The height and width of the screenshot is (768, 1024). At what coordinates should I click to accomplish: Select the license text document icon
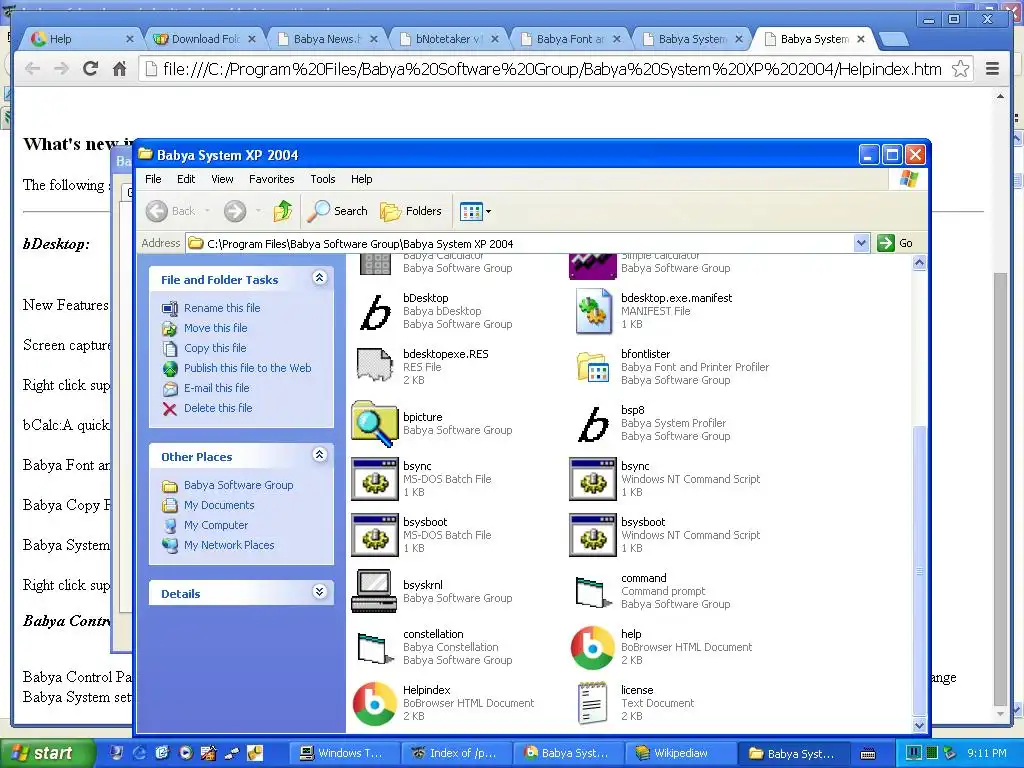point(593,703)
